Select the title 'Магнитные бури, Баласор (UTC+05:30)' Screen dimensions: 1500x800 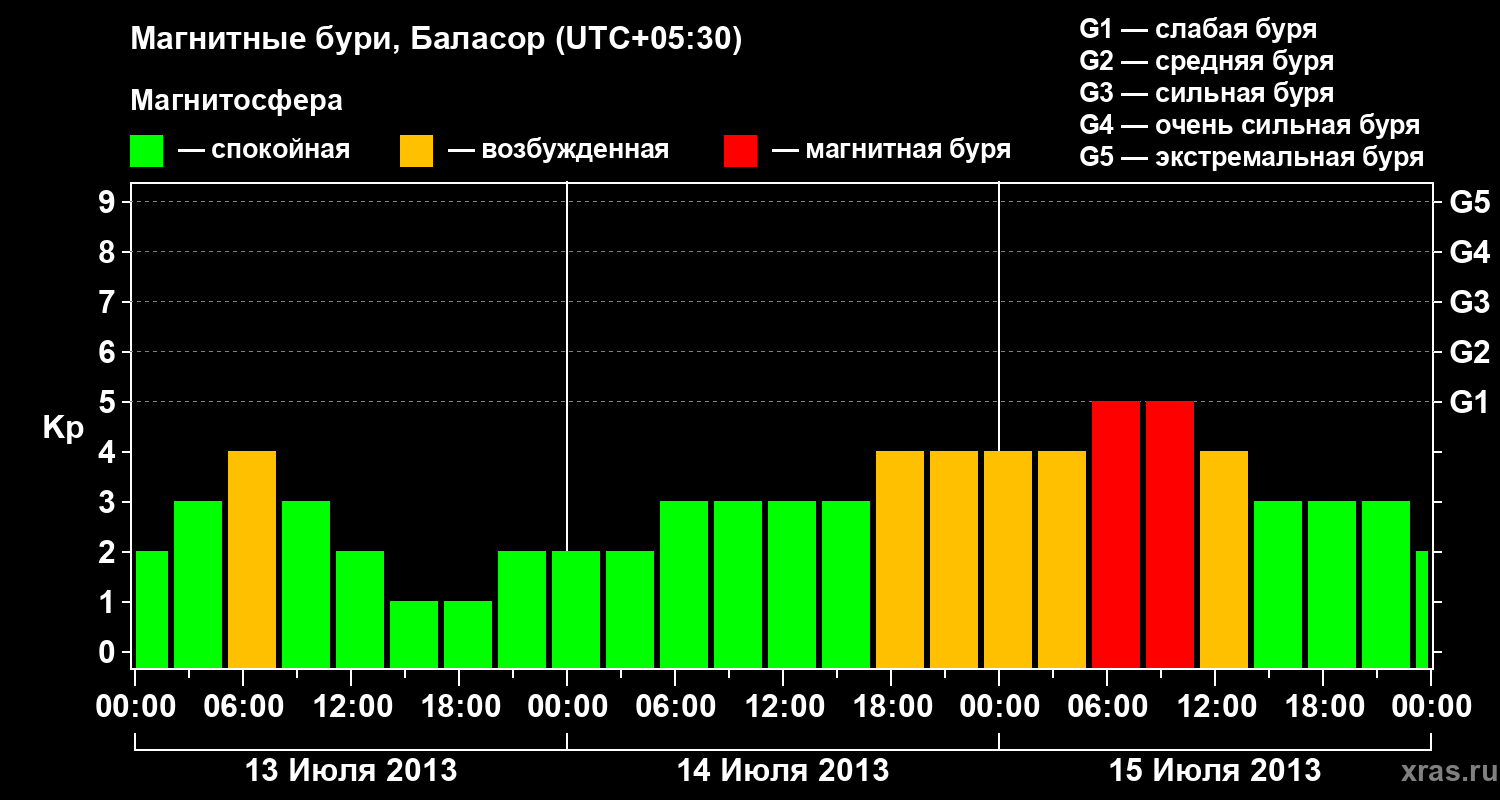[437, 40]
